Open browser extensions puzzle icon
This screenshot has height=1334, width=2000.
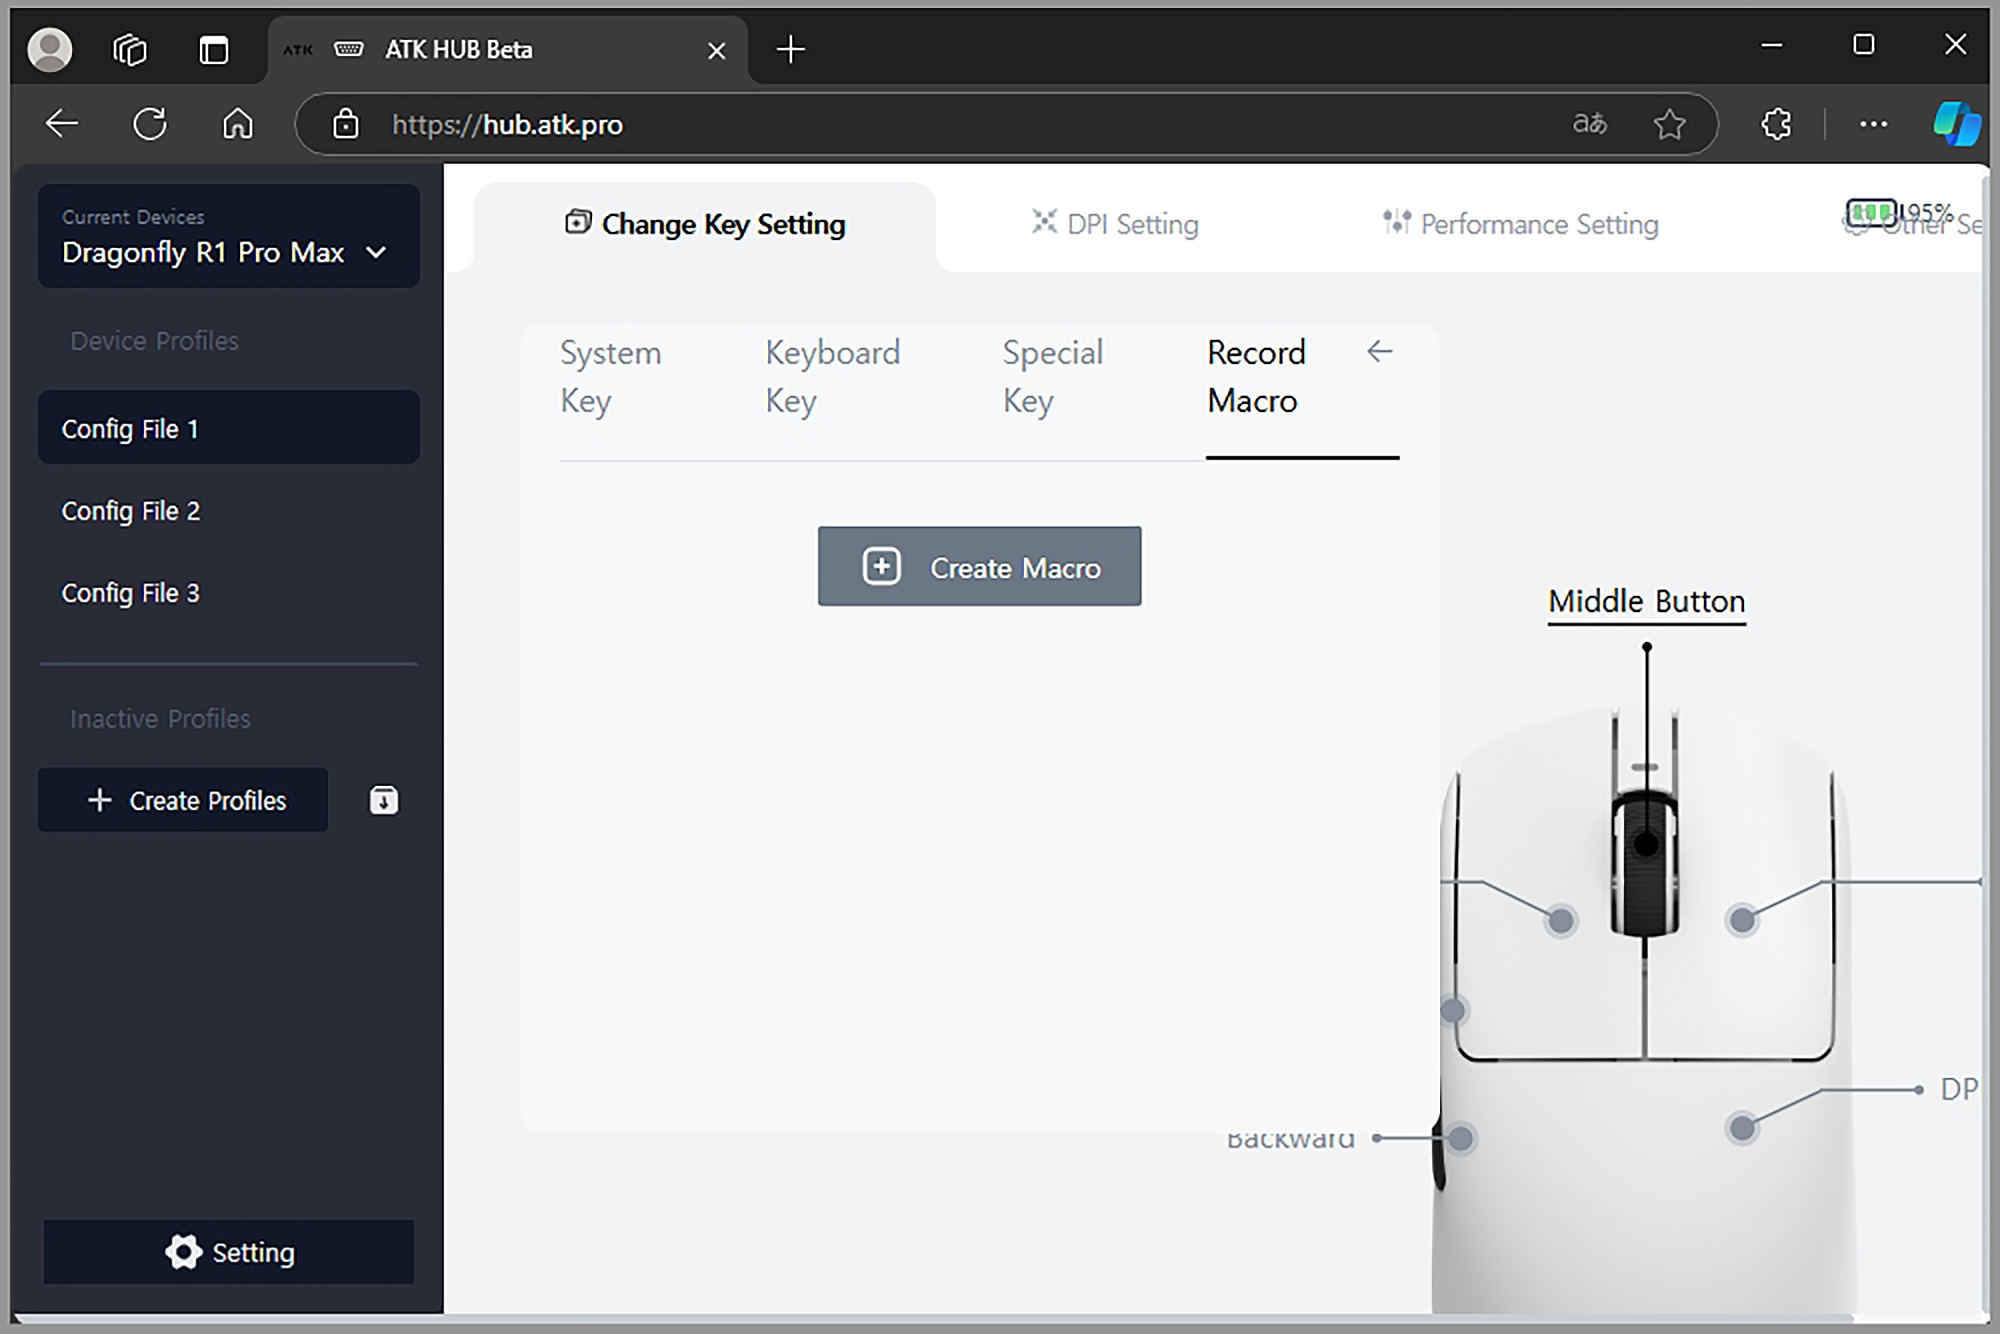point(1776,124)
